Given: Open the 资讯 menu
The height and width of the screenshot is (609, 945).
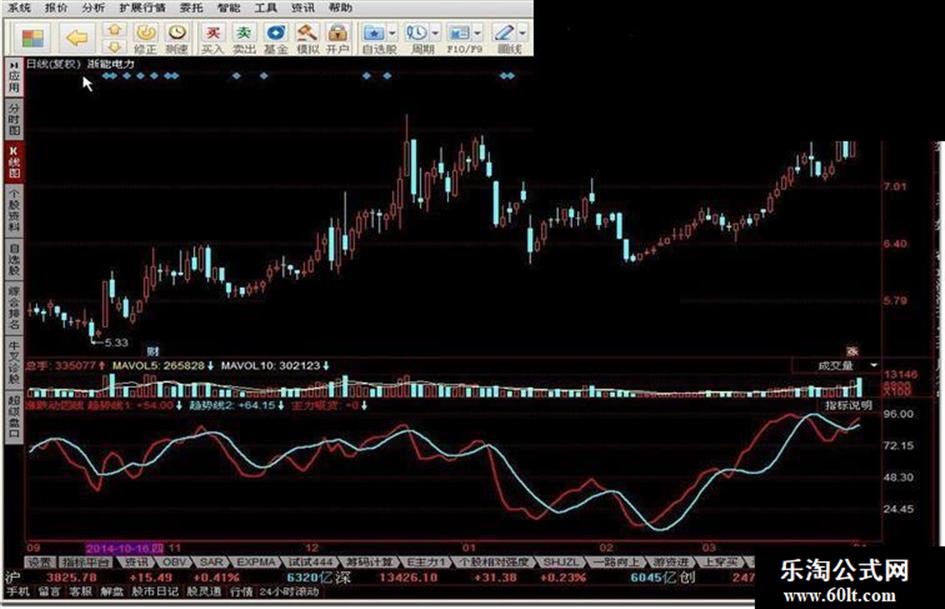Looking at the screenshot, I should coord(303,8).
